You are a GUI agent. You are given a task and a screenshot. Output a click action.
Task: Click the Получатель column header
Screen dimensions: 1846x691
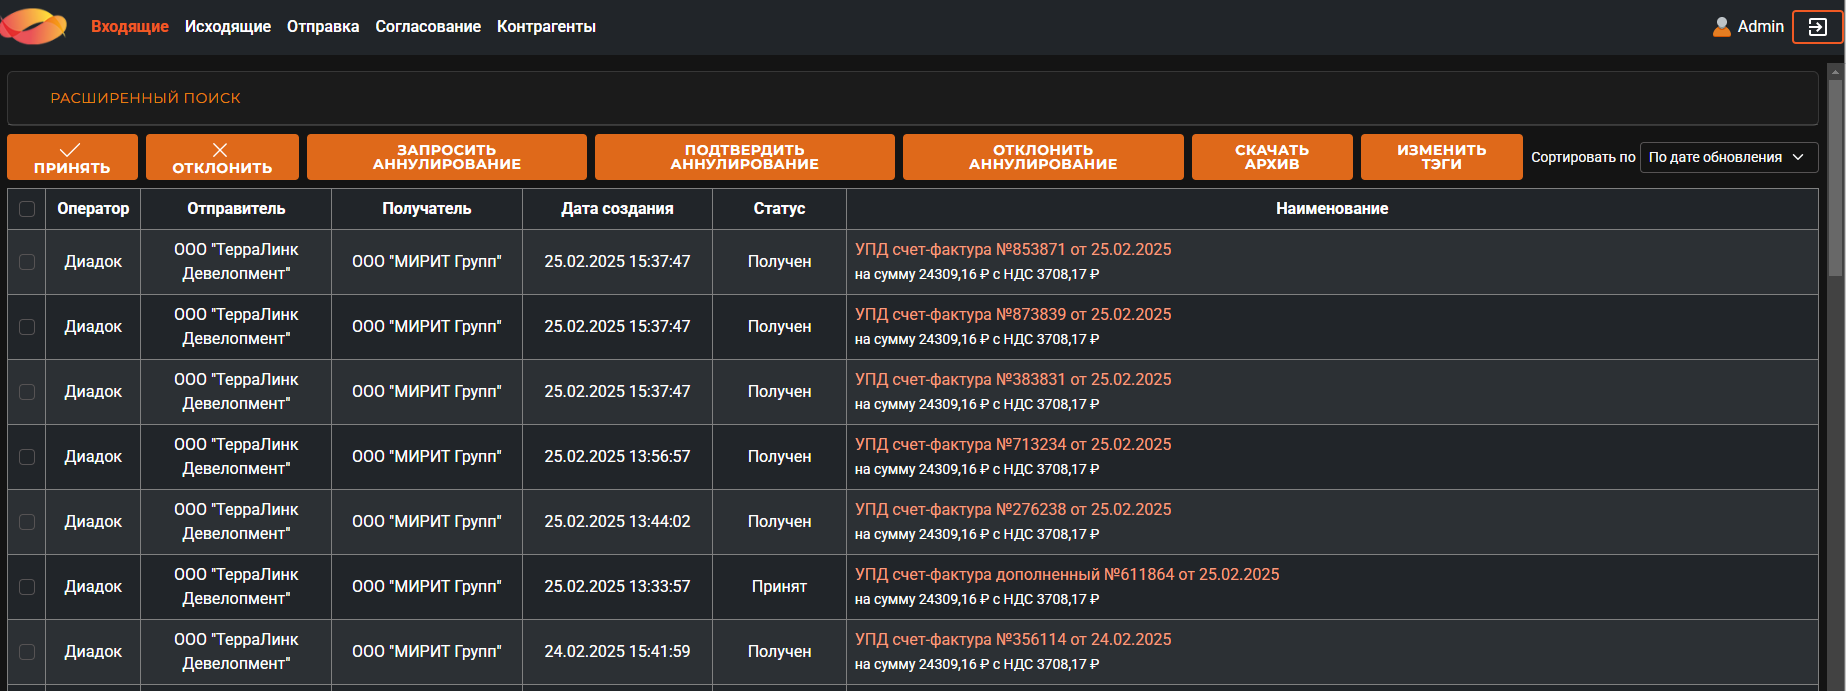pos(427,209)
